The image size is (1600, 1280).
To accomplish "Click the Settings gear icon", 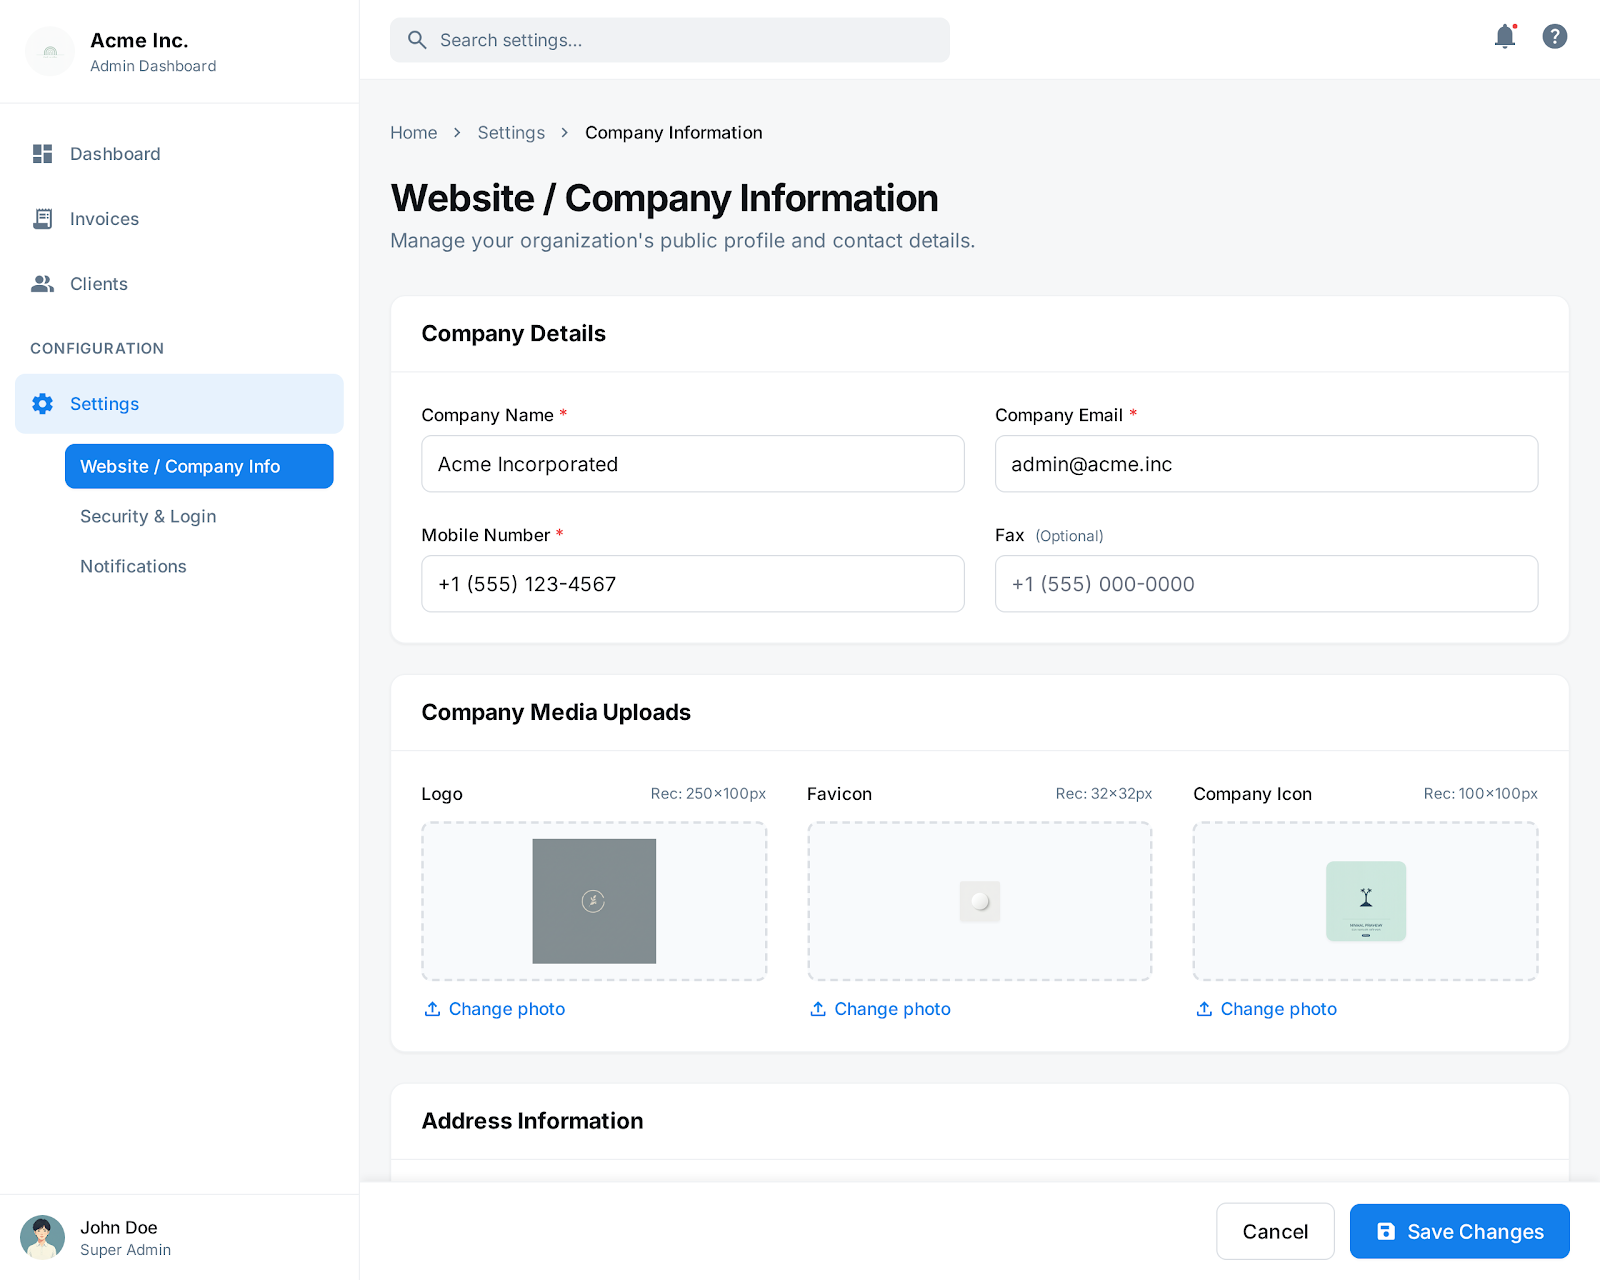I will (x=42, y=404).
